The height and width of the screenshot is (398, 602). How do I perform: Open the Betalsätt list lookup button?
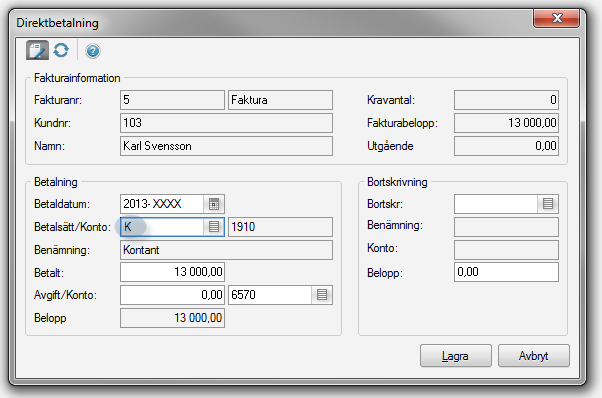[214, 227]
